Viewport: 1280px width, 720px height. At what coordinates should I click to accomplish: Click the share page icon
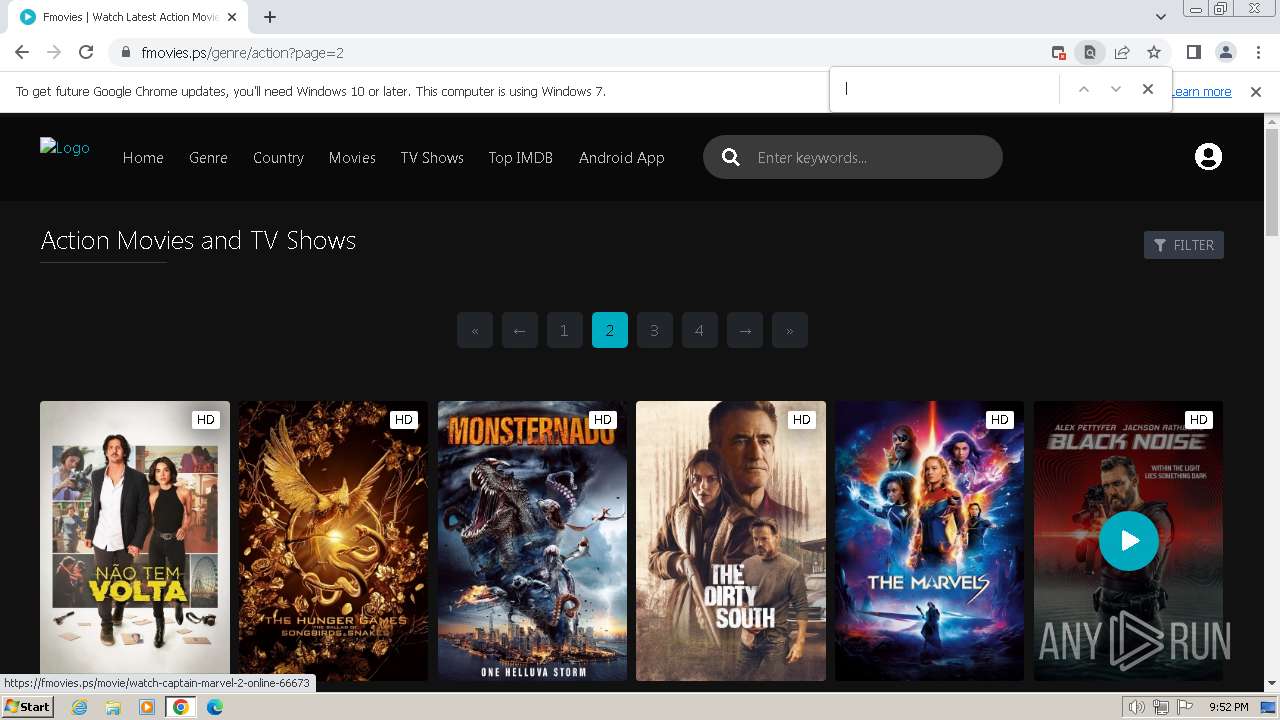tap(1122, 52)
